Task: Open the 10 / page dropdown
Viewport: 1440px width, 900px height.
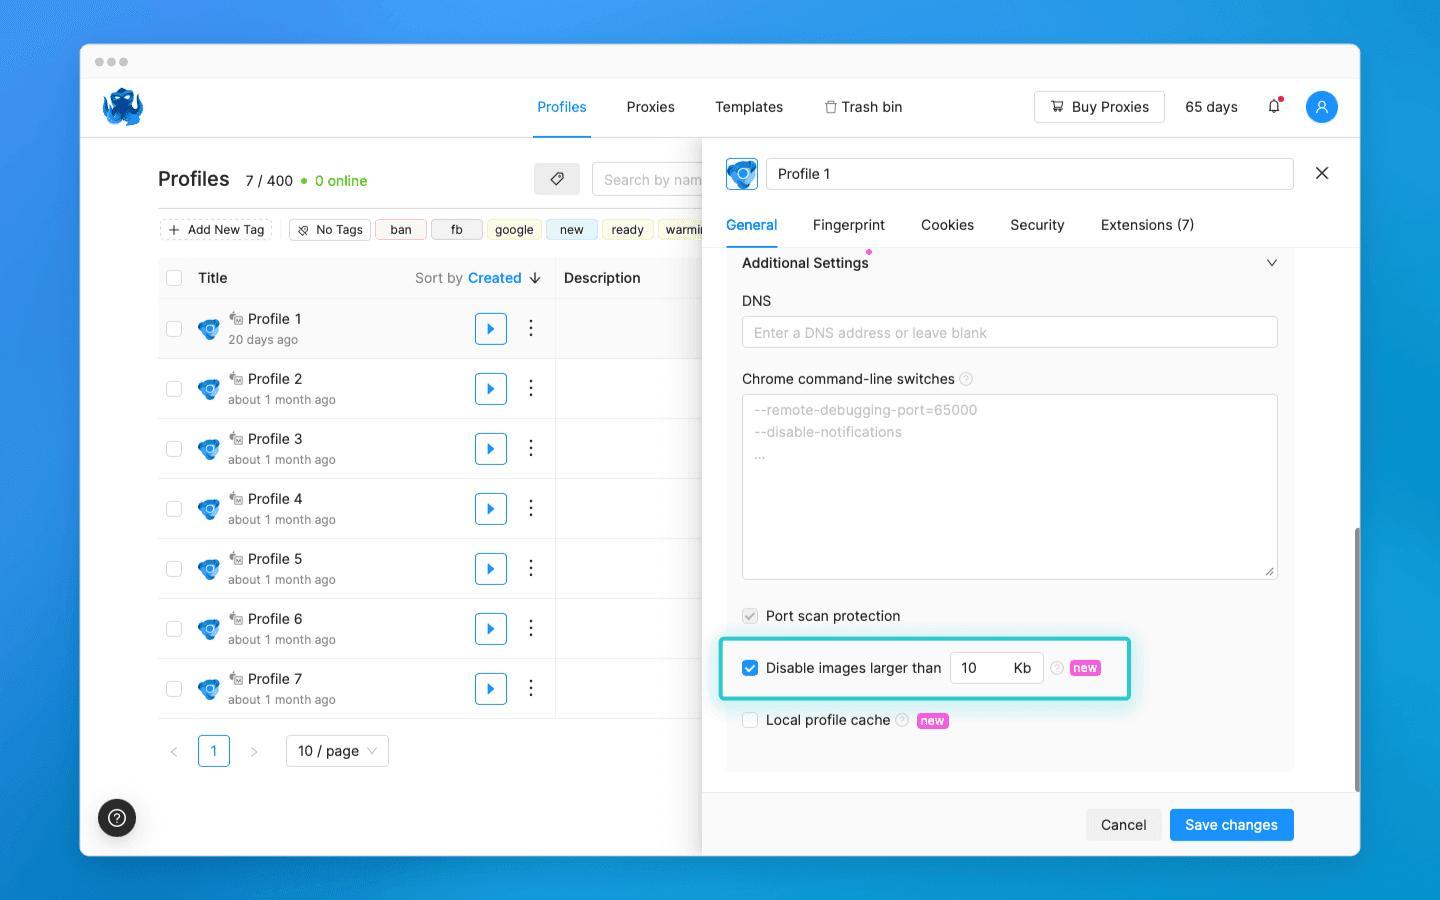Action: [x=337, y=751]
